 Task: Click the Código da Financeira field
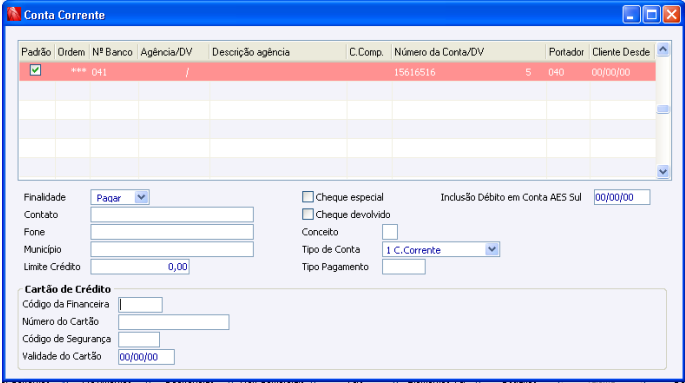(x=140, y=304)
